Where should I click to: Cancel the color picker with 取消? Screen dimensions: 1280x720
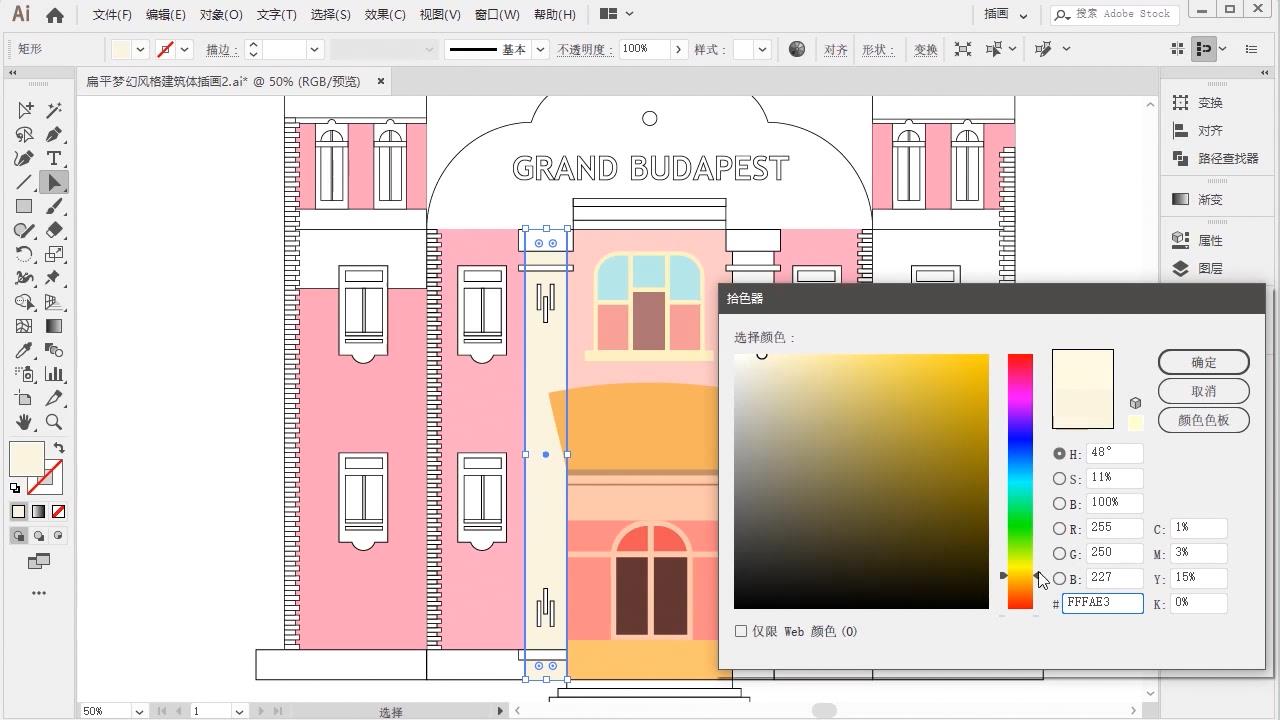[x=1204, y=391]
